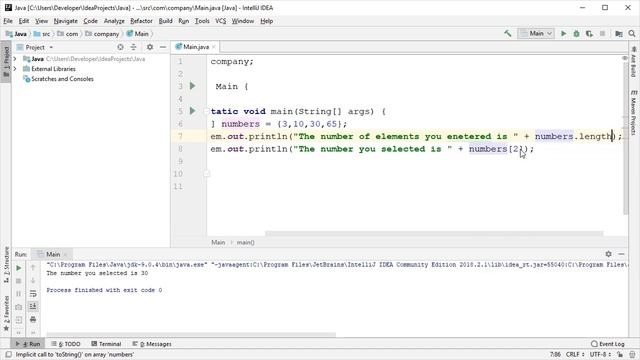Click tool windows quick access icon bottom-left

(8, 354)
